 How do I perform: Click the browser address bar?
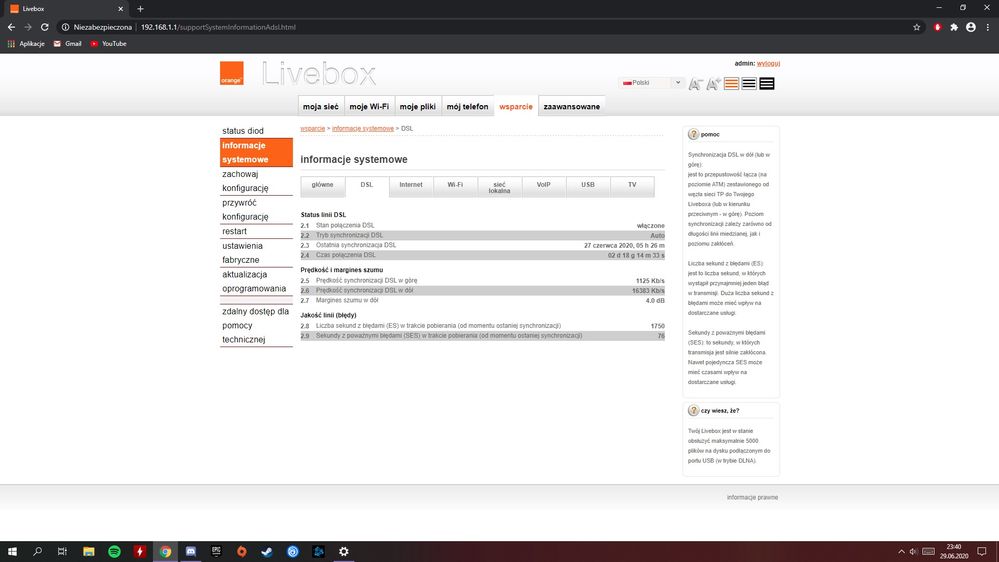[500, 27]
